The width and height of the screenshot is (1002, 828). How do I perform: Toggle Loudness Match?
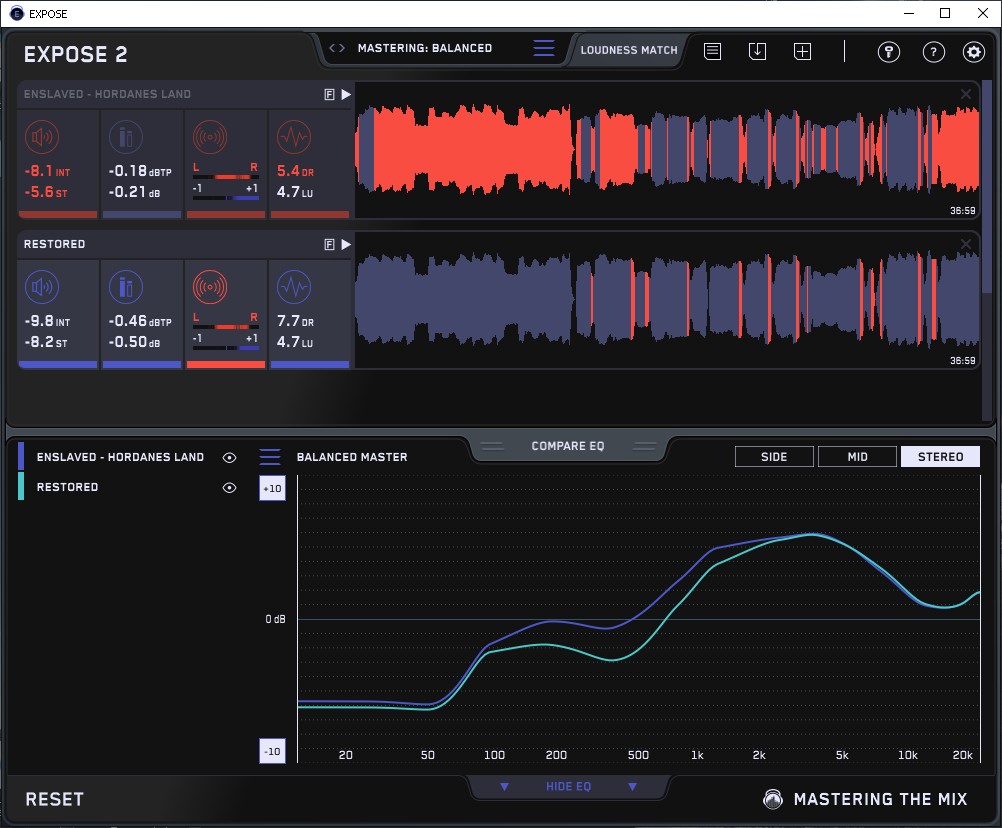(629, 50)
